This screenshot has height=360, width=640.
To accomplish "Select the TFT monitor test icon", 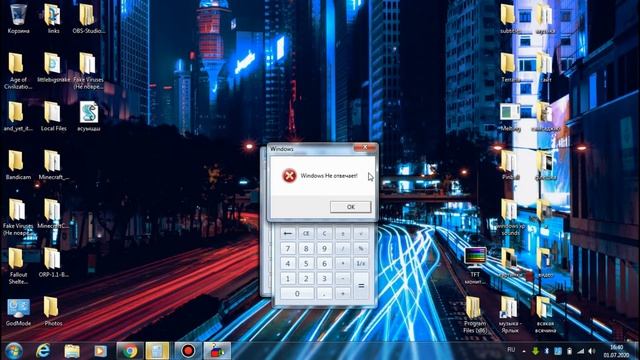I will point(475,266).
